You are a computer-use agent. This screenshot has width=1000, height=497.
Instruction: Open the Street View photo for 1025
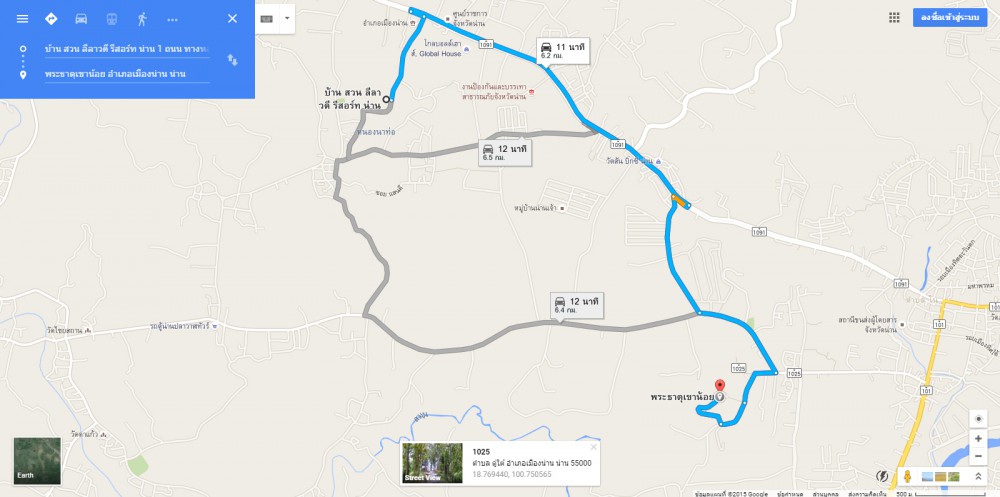coord(433,463)
